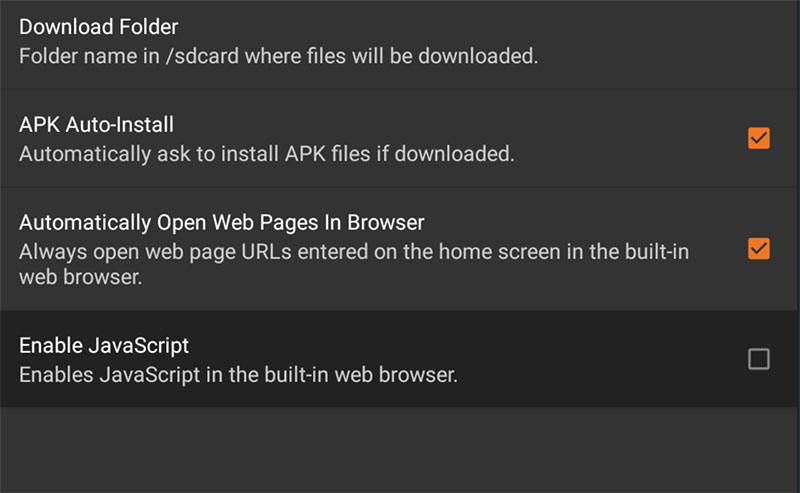Tap the orange checkmark beside web pages option
The image size is (800, 493).
759,249
